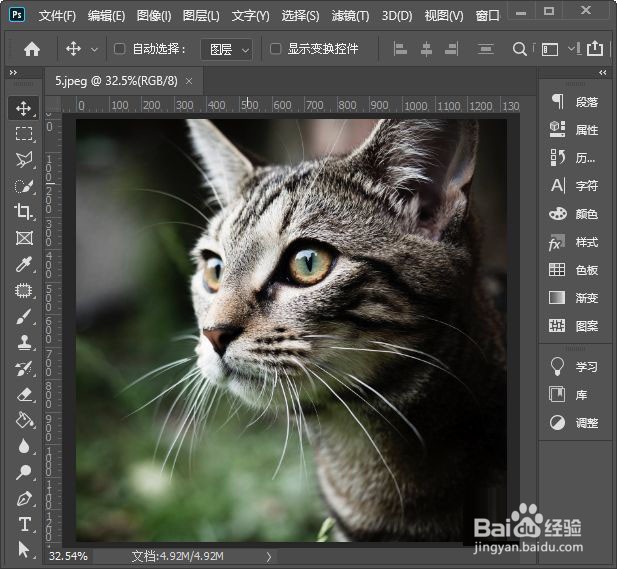
Task: Close the 5.jpeg document tab
Action: coord(189,81)
